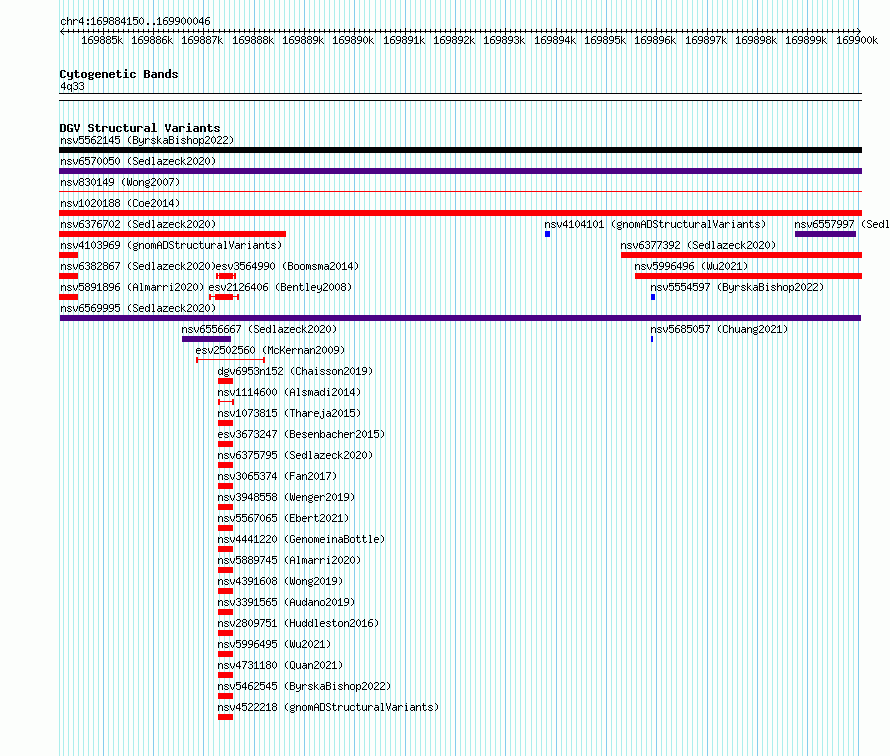Click the red interval glyph under nsv1114600
This screenshot has width=890, height=756.
(x=226, y=402)
